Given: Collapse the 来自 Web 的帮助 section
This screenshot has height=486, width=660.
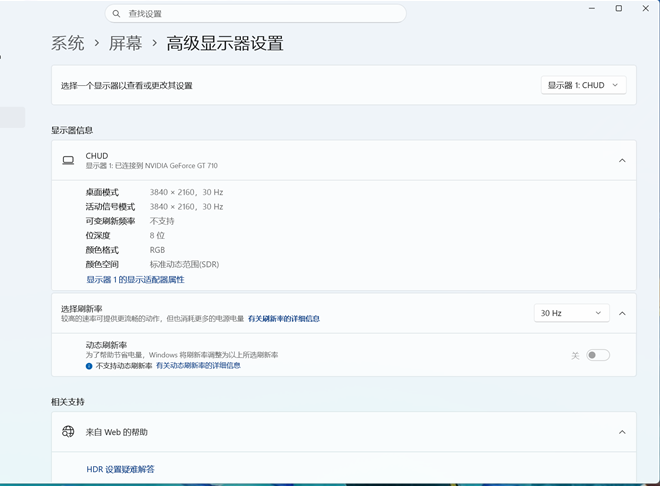Looking at the screenshot, I should (x=622, y=432).
